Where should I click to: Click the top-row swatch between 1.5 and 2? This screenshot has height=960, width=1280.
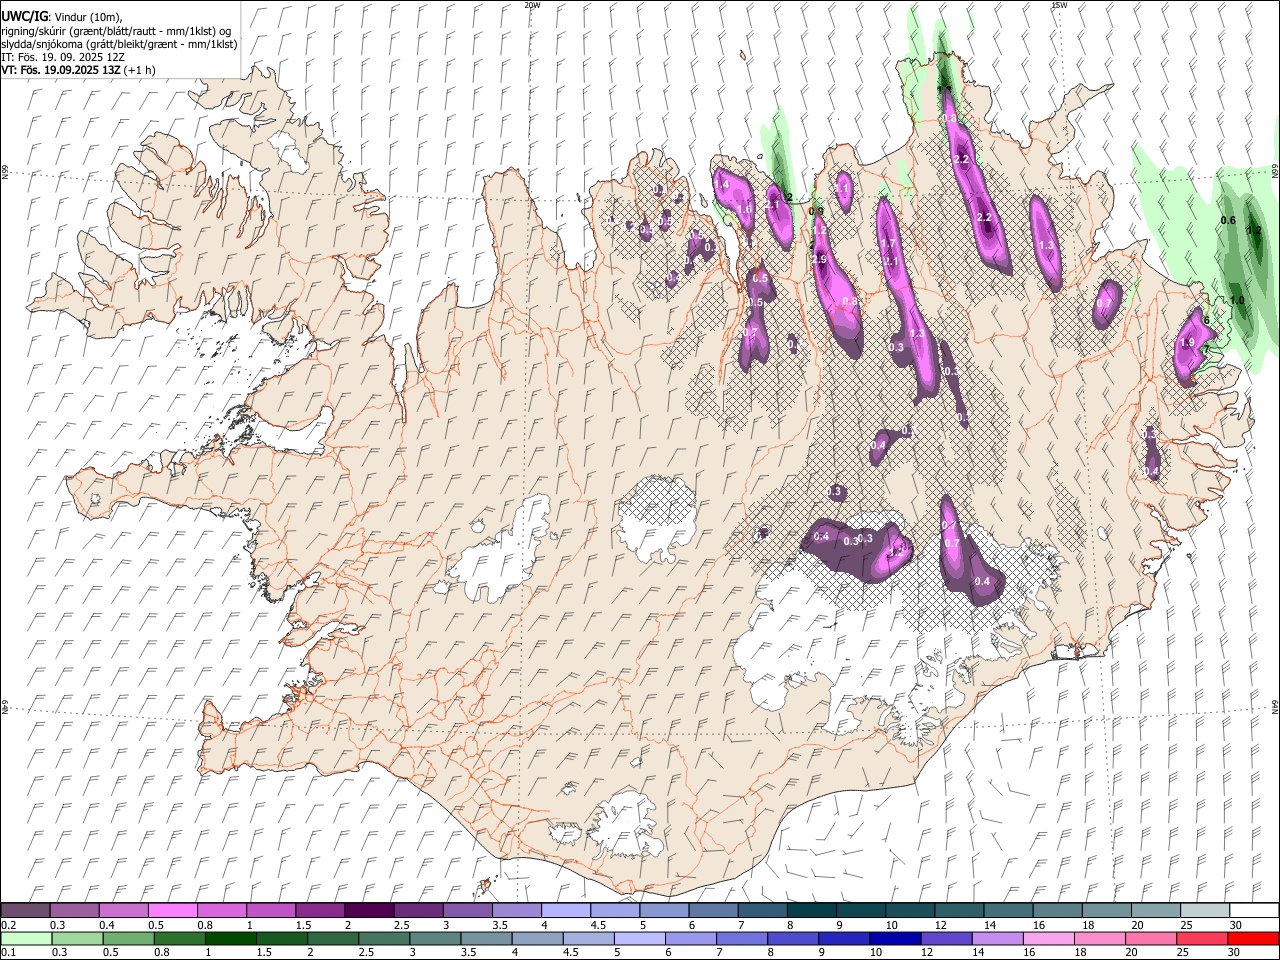pyautogui.click(x=320, y=910)
